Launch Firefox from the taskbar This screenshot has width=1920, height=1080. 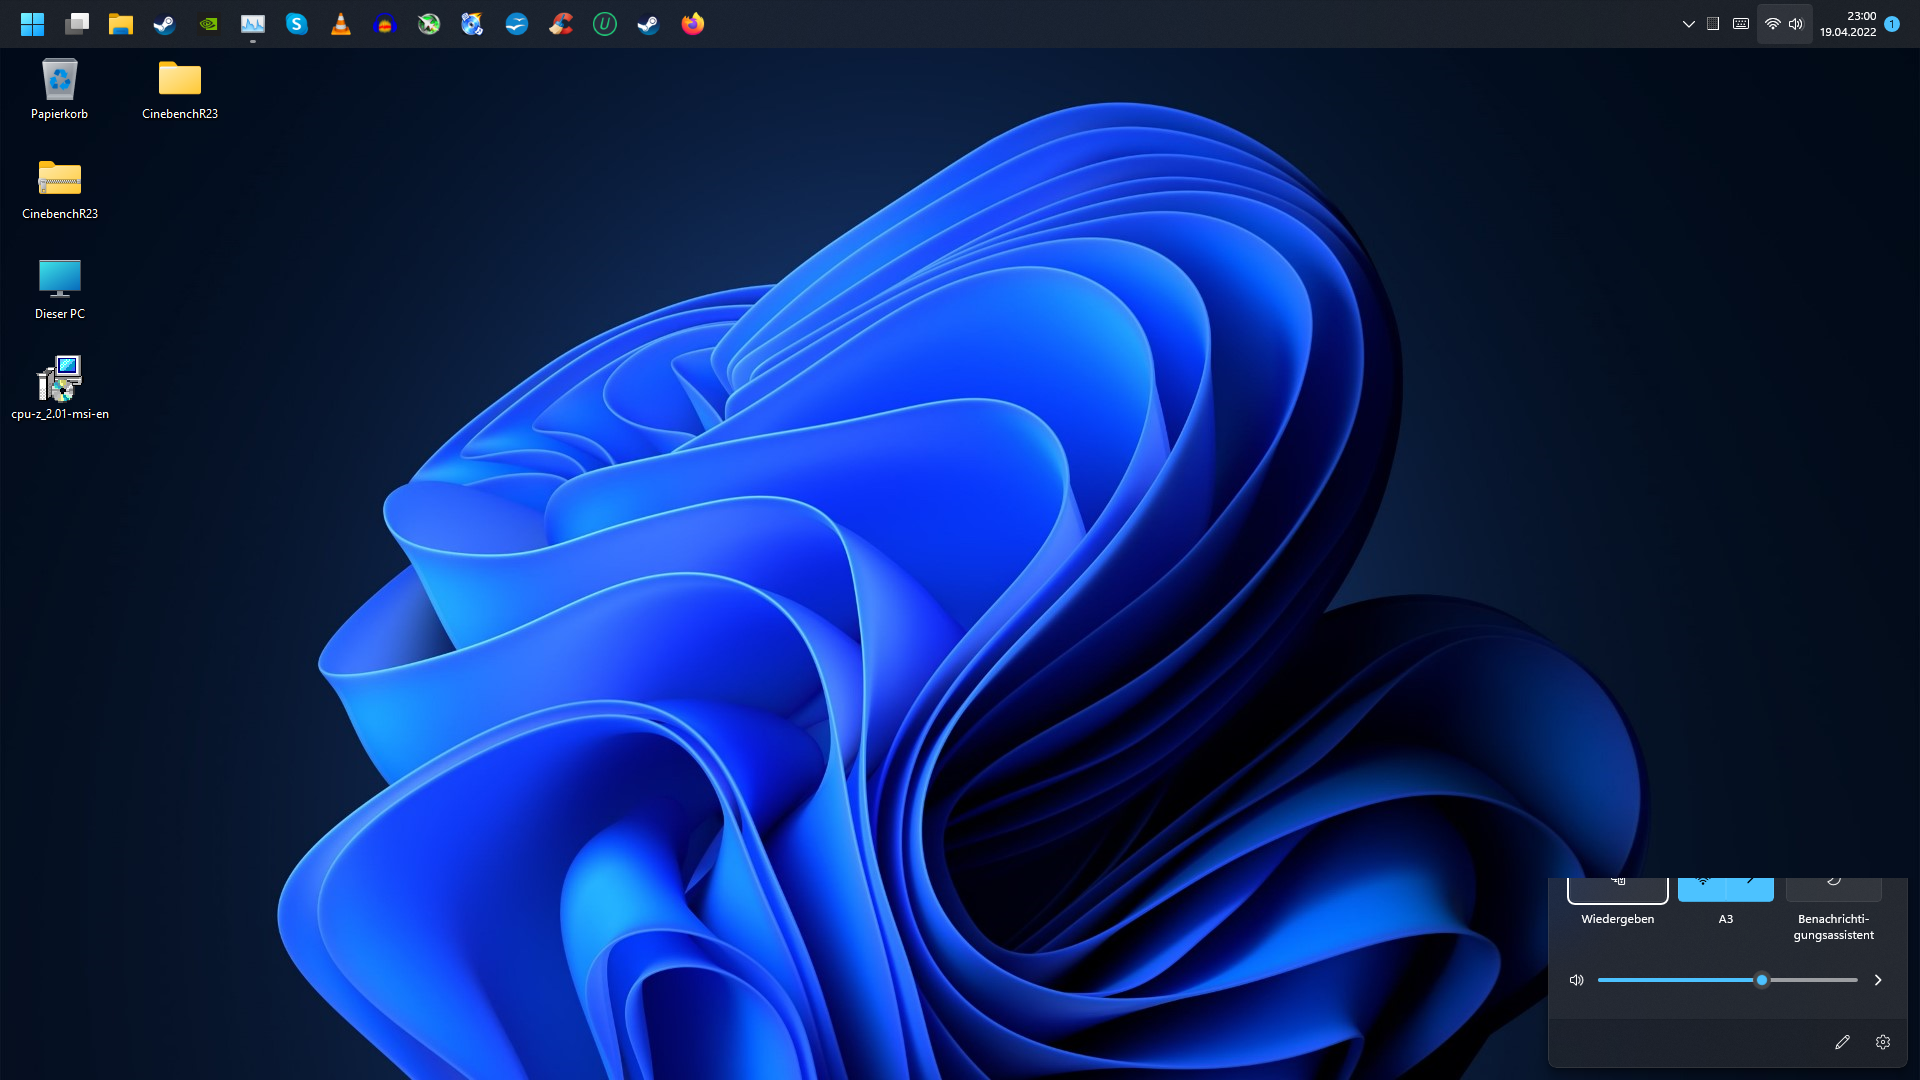click(x=693, y=24)
